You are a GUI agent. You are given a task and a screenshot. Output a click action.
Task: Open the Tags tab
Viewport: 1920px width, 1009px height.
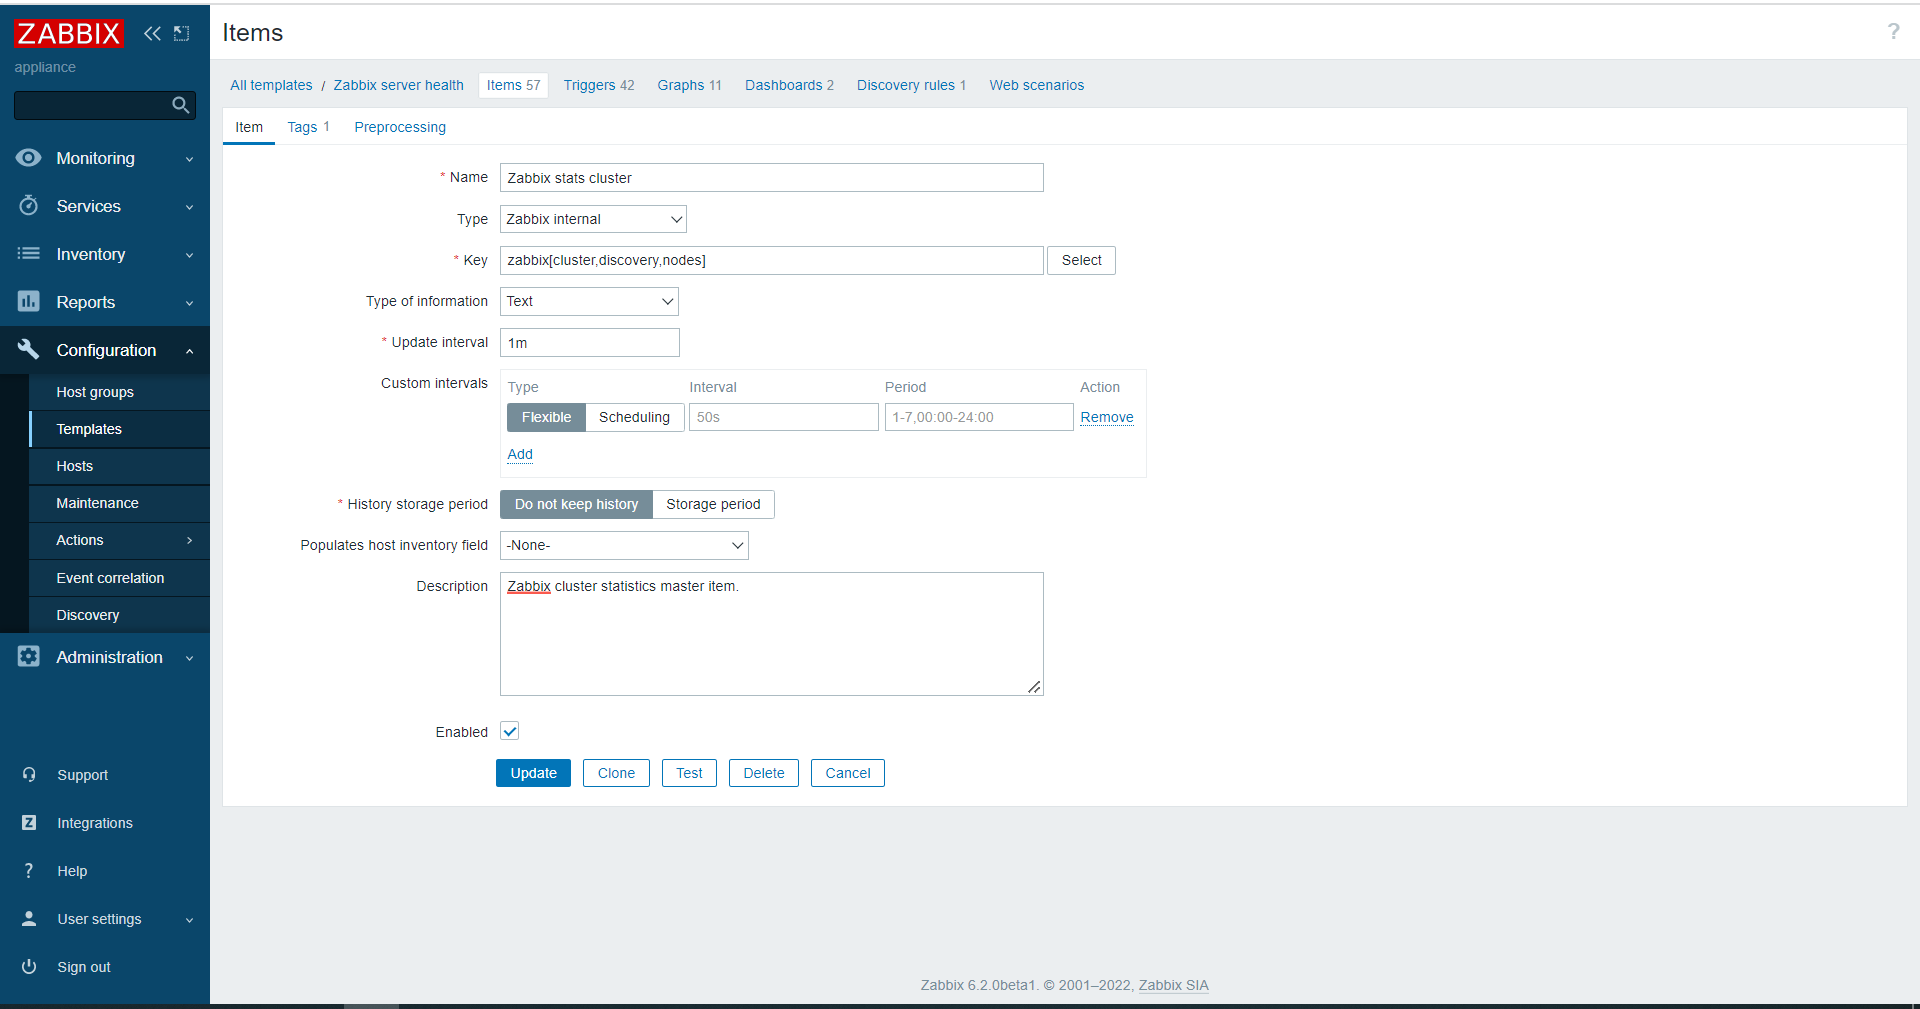(x=302, y=127)
